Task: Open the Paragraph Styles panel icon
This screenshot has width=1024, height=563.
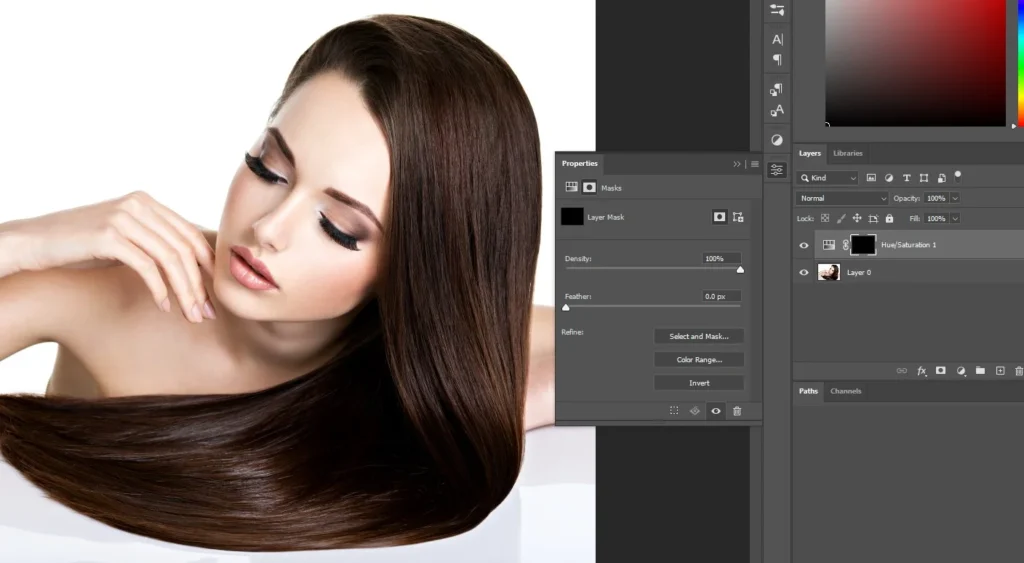Action: click(x=776, y=89)
